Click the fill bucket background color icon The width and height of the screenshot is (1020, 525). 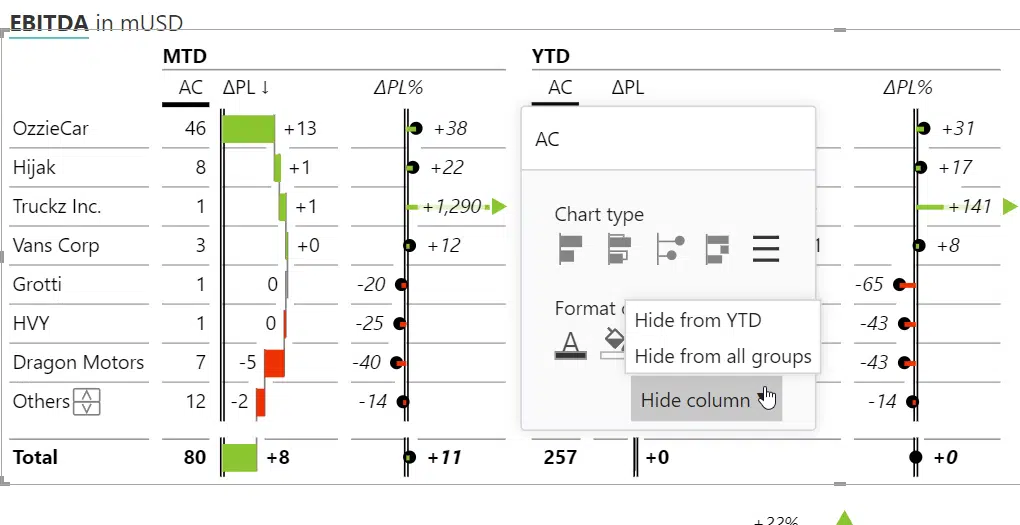point(613,345)
